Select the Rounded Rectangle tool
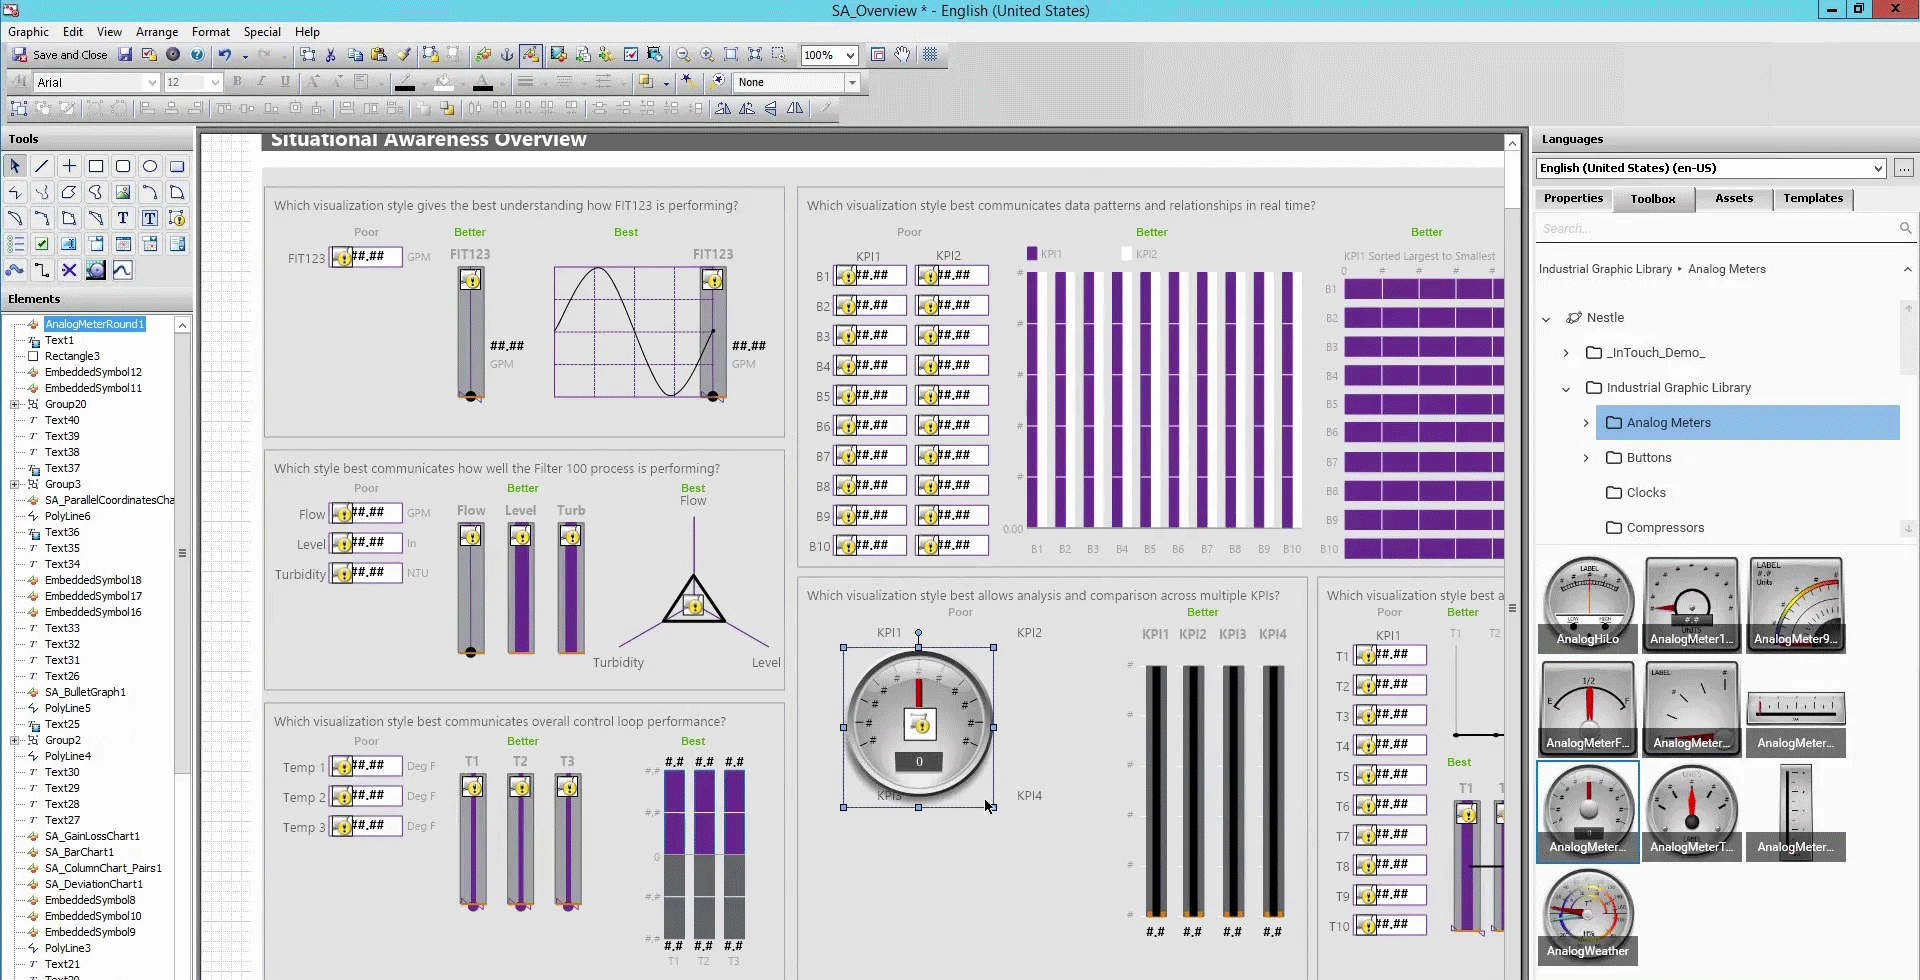This screenshot has width=1920, height=980. pos(123,167)
